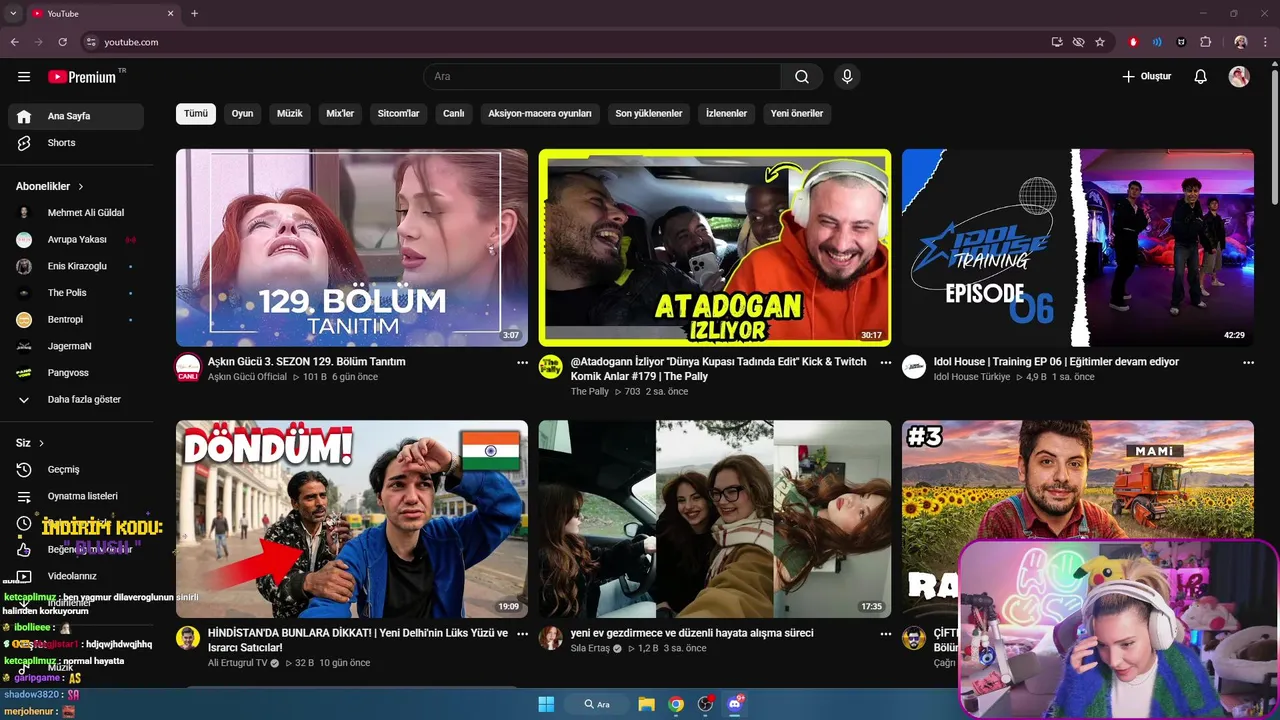Expand the Abonelikler section chevron
Image resolution: width=1280 pixels, height=720 pixels.
tap(81, 187)
